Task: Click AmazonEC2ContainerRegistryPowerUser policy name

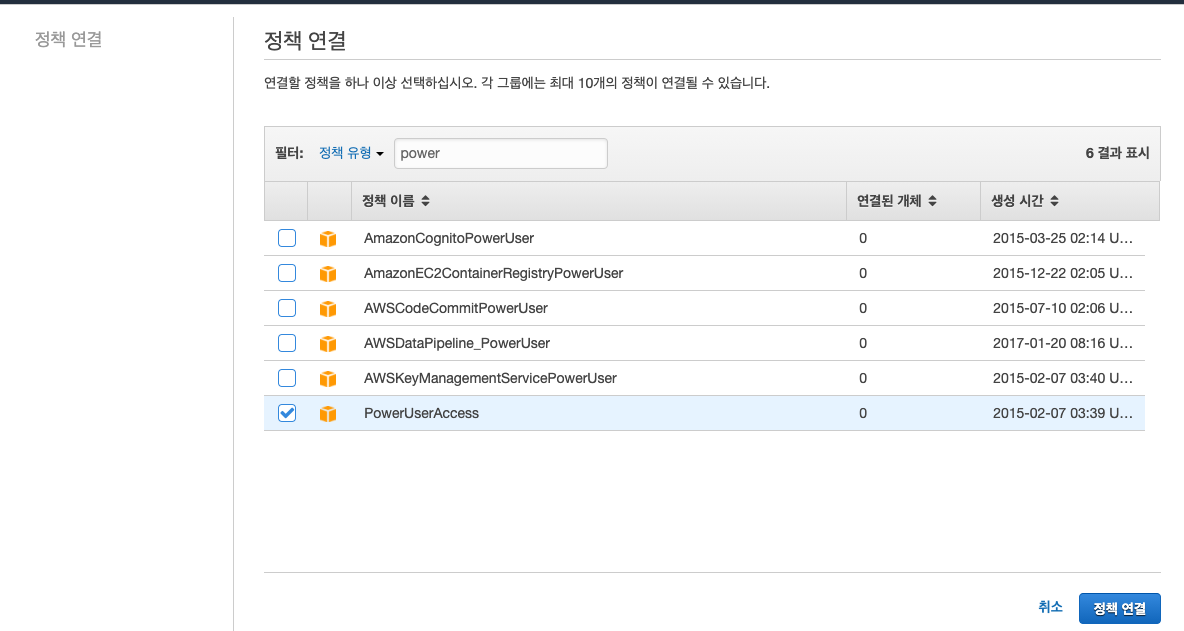Action: (x=493, y=273)
